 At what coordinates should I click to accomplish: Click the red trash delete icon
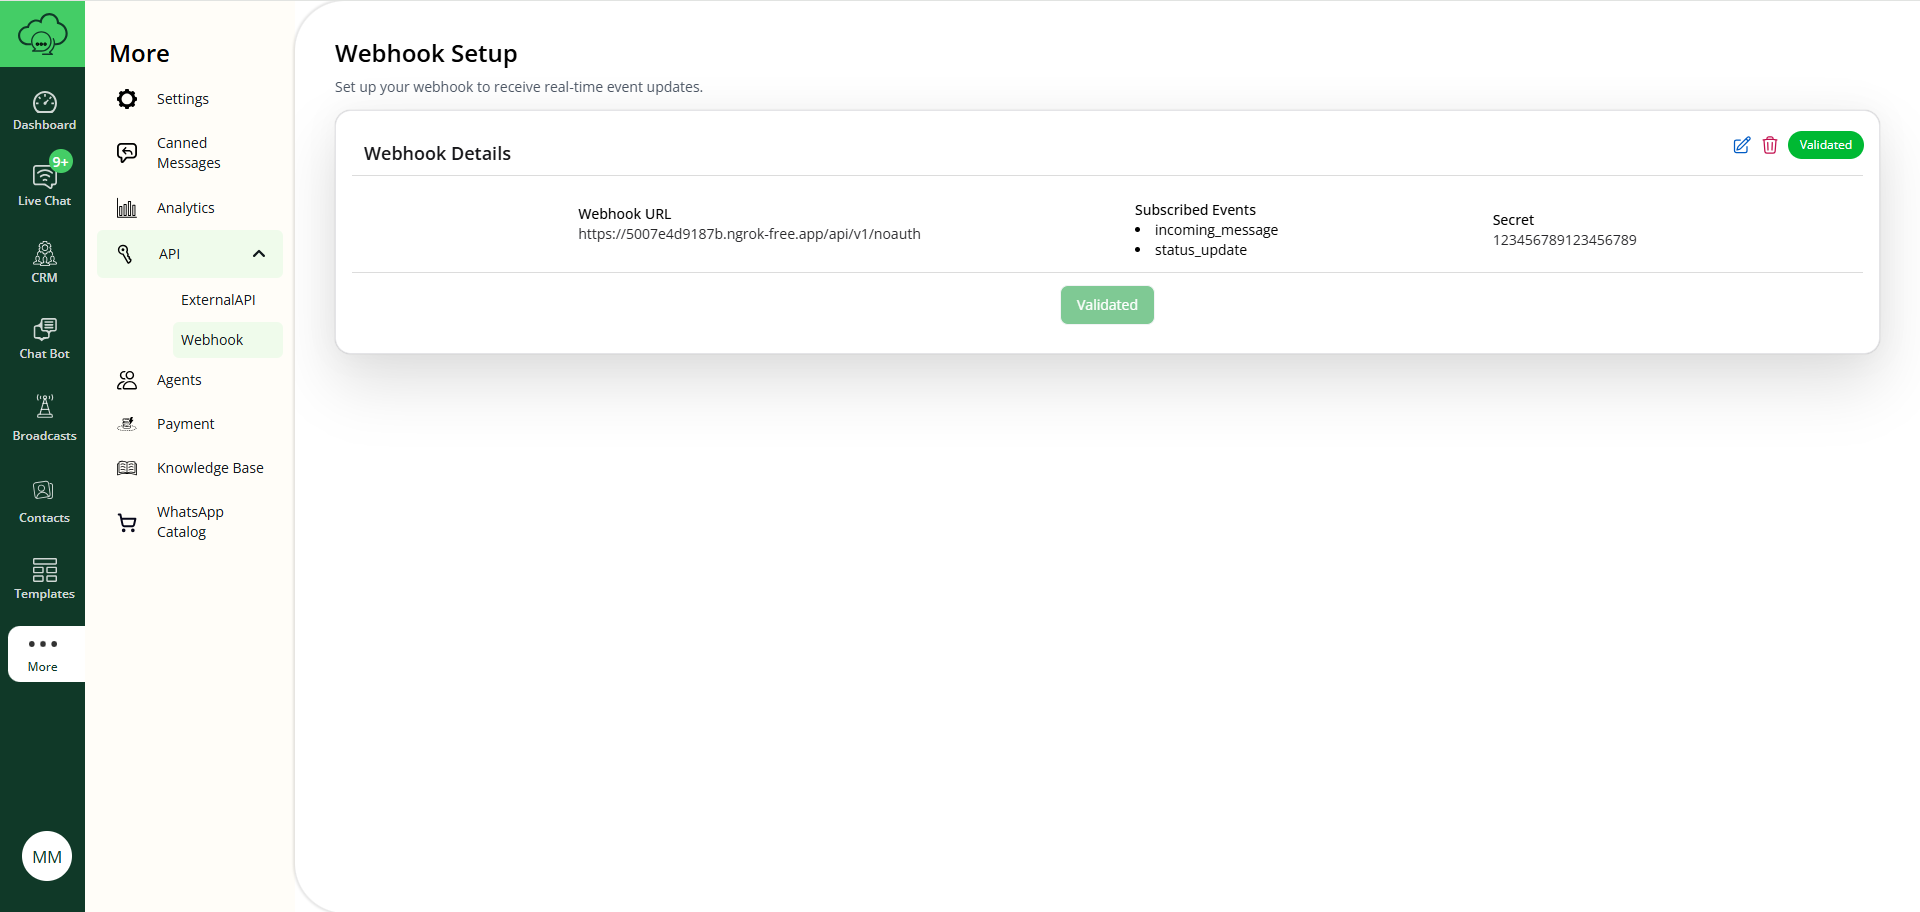(1770, 145)
